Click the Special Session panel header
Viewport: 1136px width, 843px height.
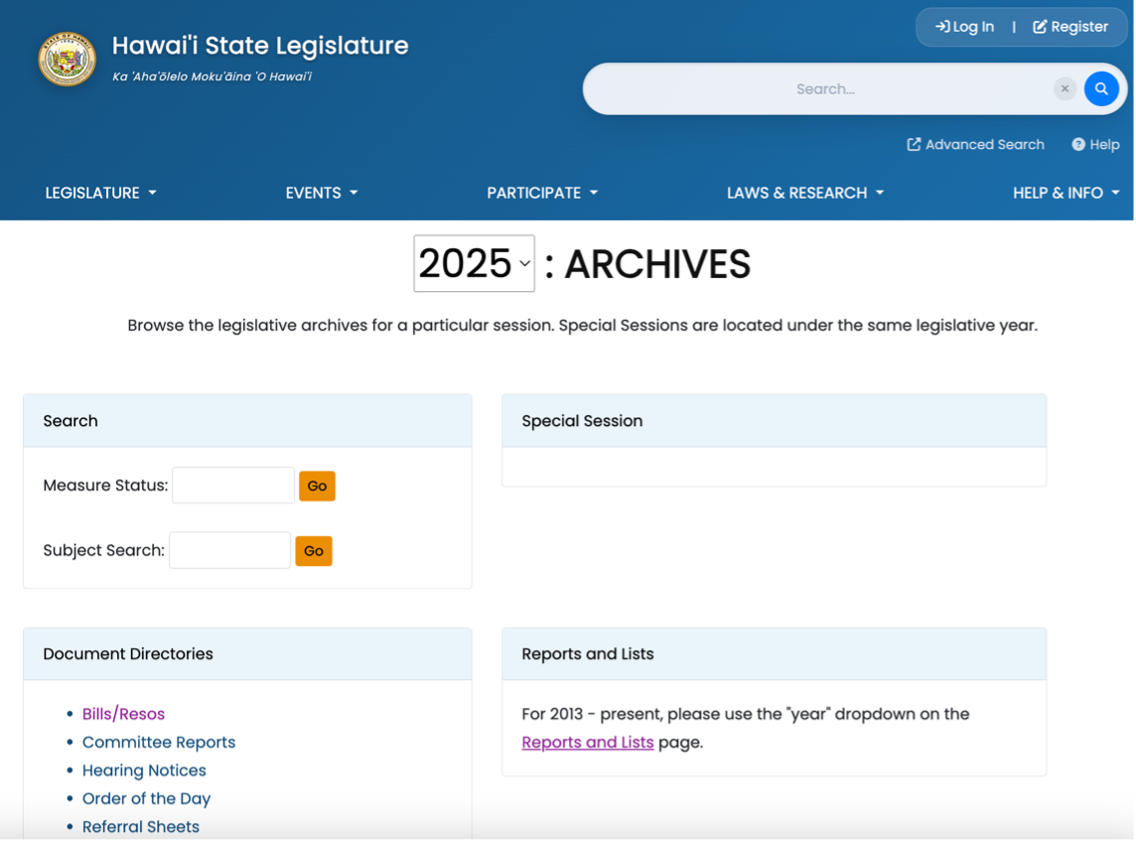coord(774,421)
